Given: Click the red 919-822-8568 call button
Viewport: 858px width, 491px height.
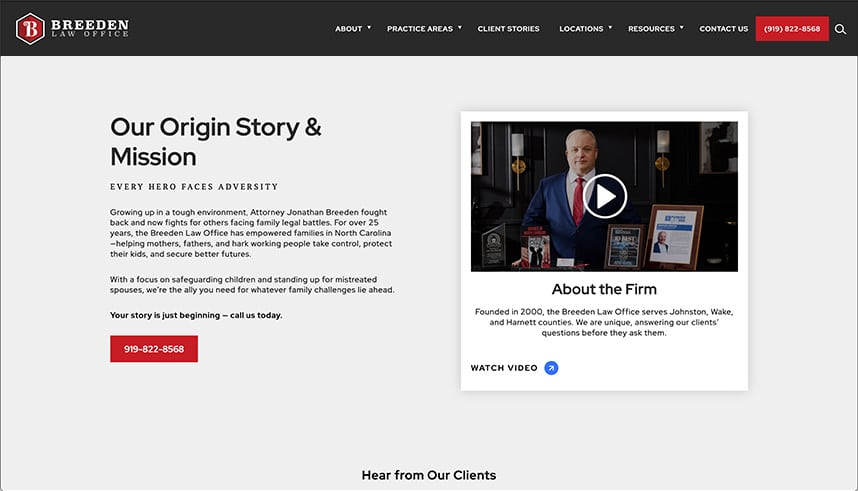Looking at the screenshot, I should pos(154,349).
